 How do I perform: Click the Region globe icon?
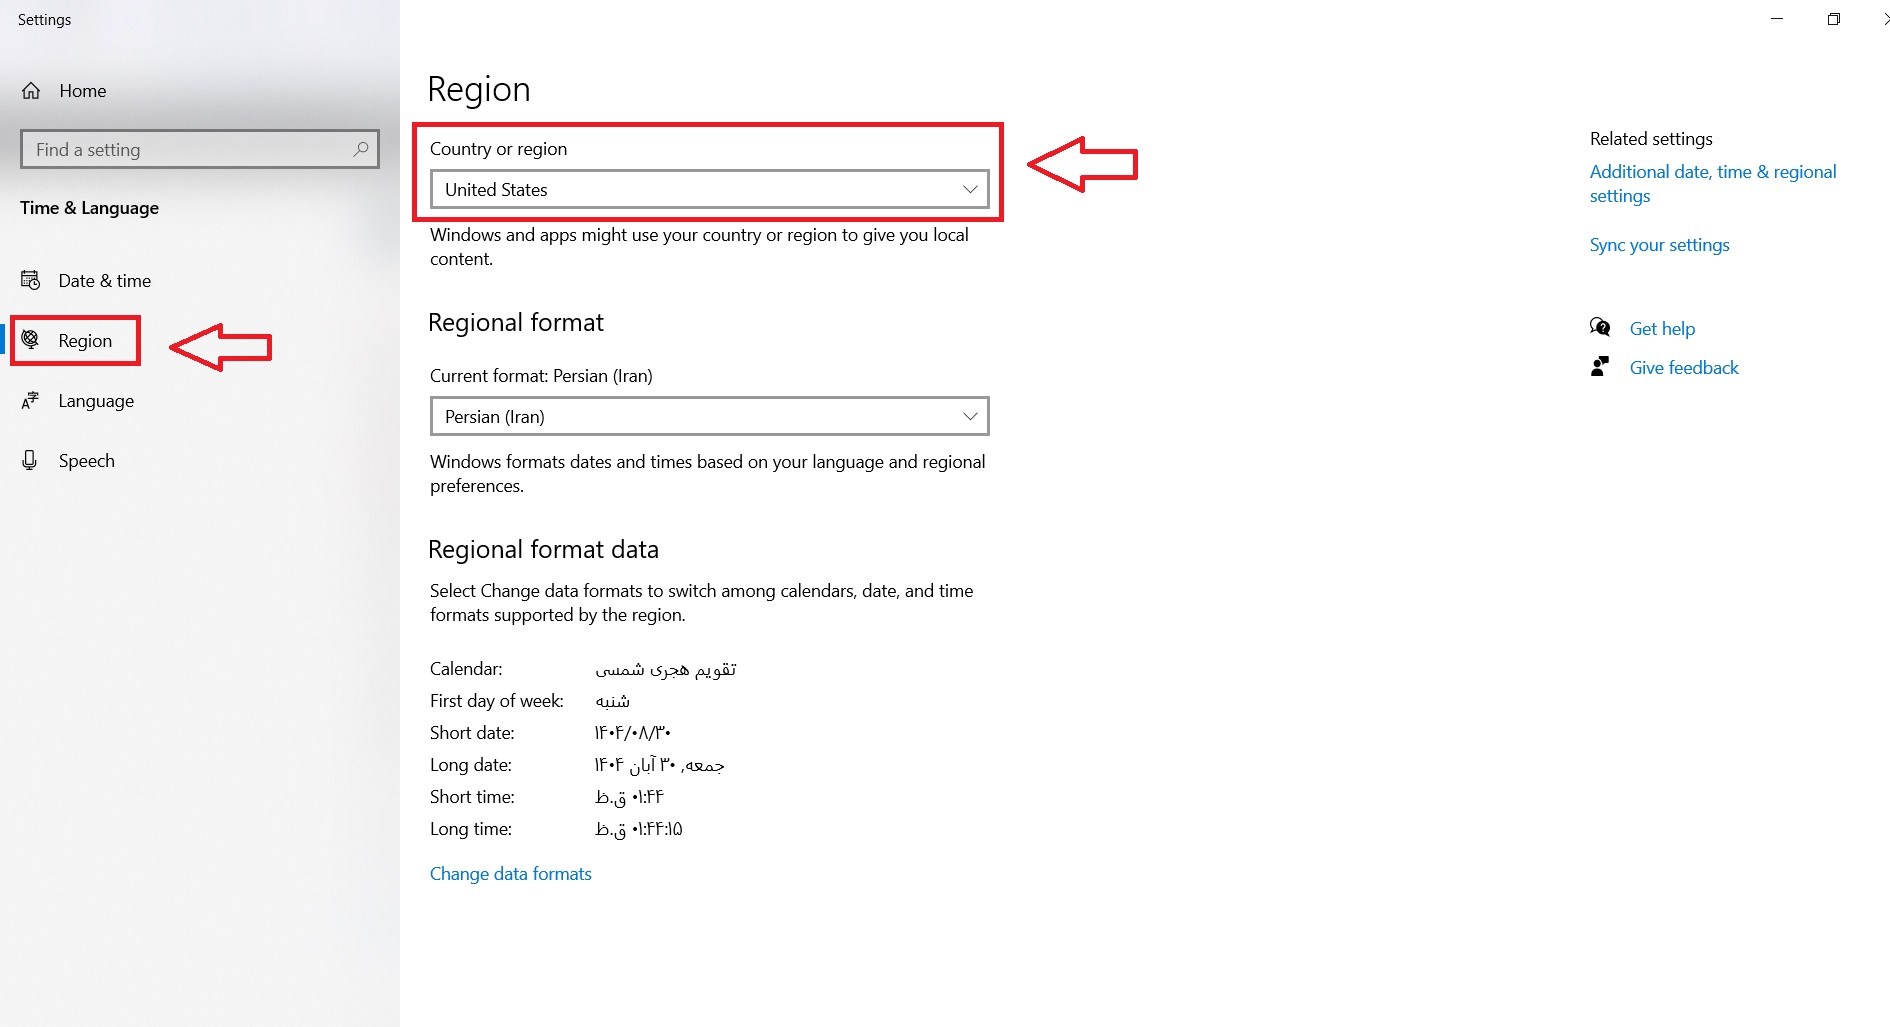click(x=31, y=340)
